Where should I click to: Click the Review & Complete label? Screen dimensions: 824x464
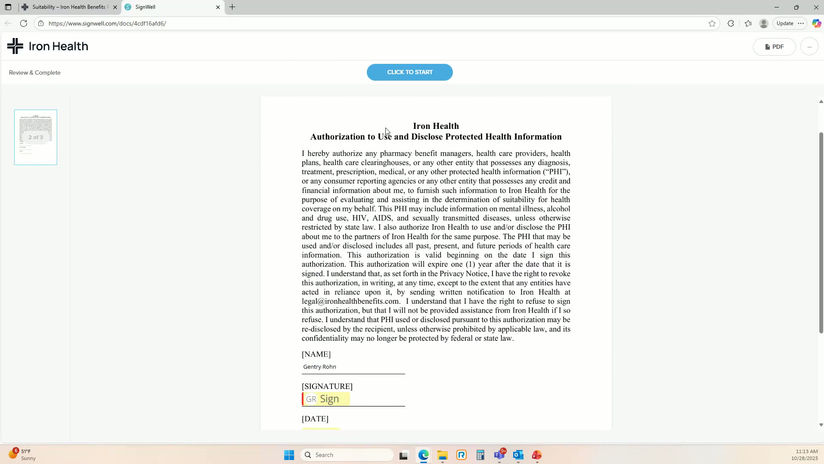pos(35,73)
